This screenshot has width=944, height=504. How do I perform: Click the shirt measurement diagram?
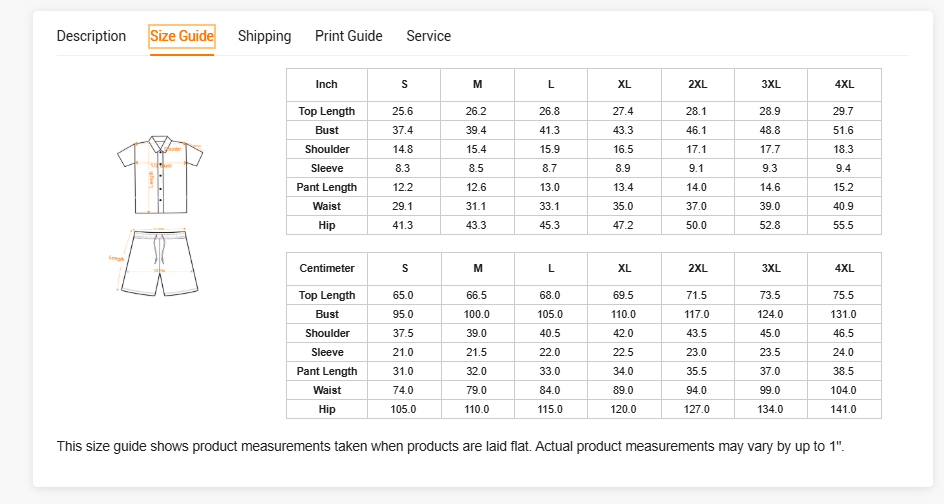coord(159,174)
